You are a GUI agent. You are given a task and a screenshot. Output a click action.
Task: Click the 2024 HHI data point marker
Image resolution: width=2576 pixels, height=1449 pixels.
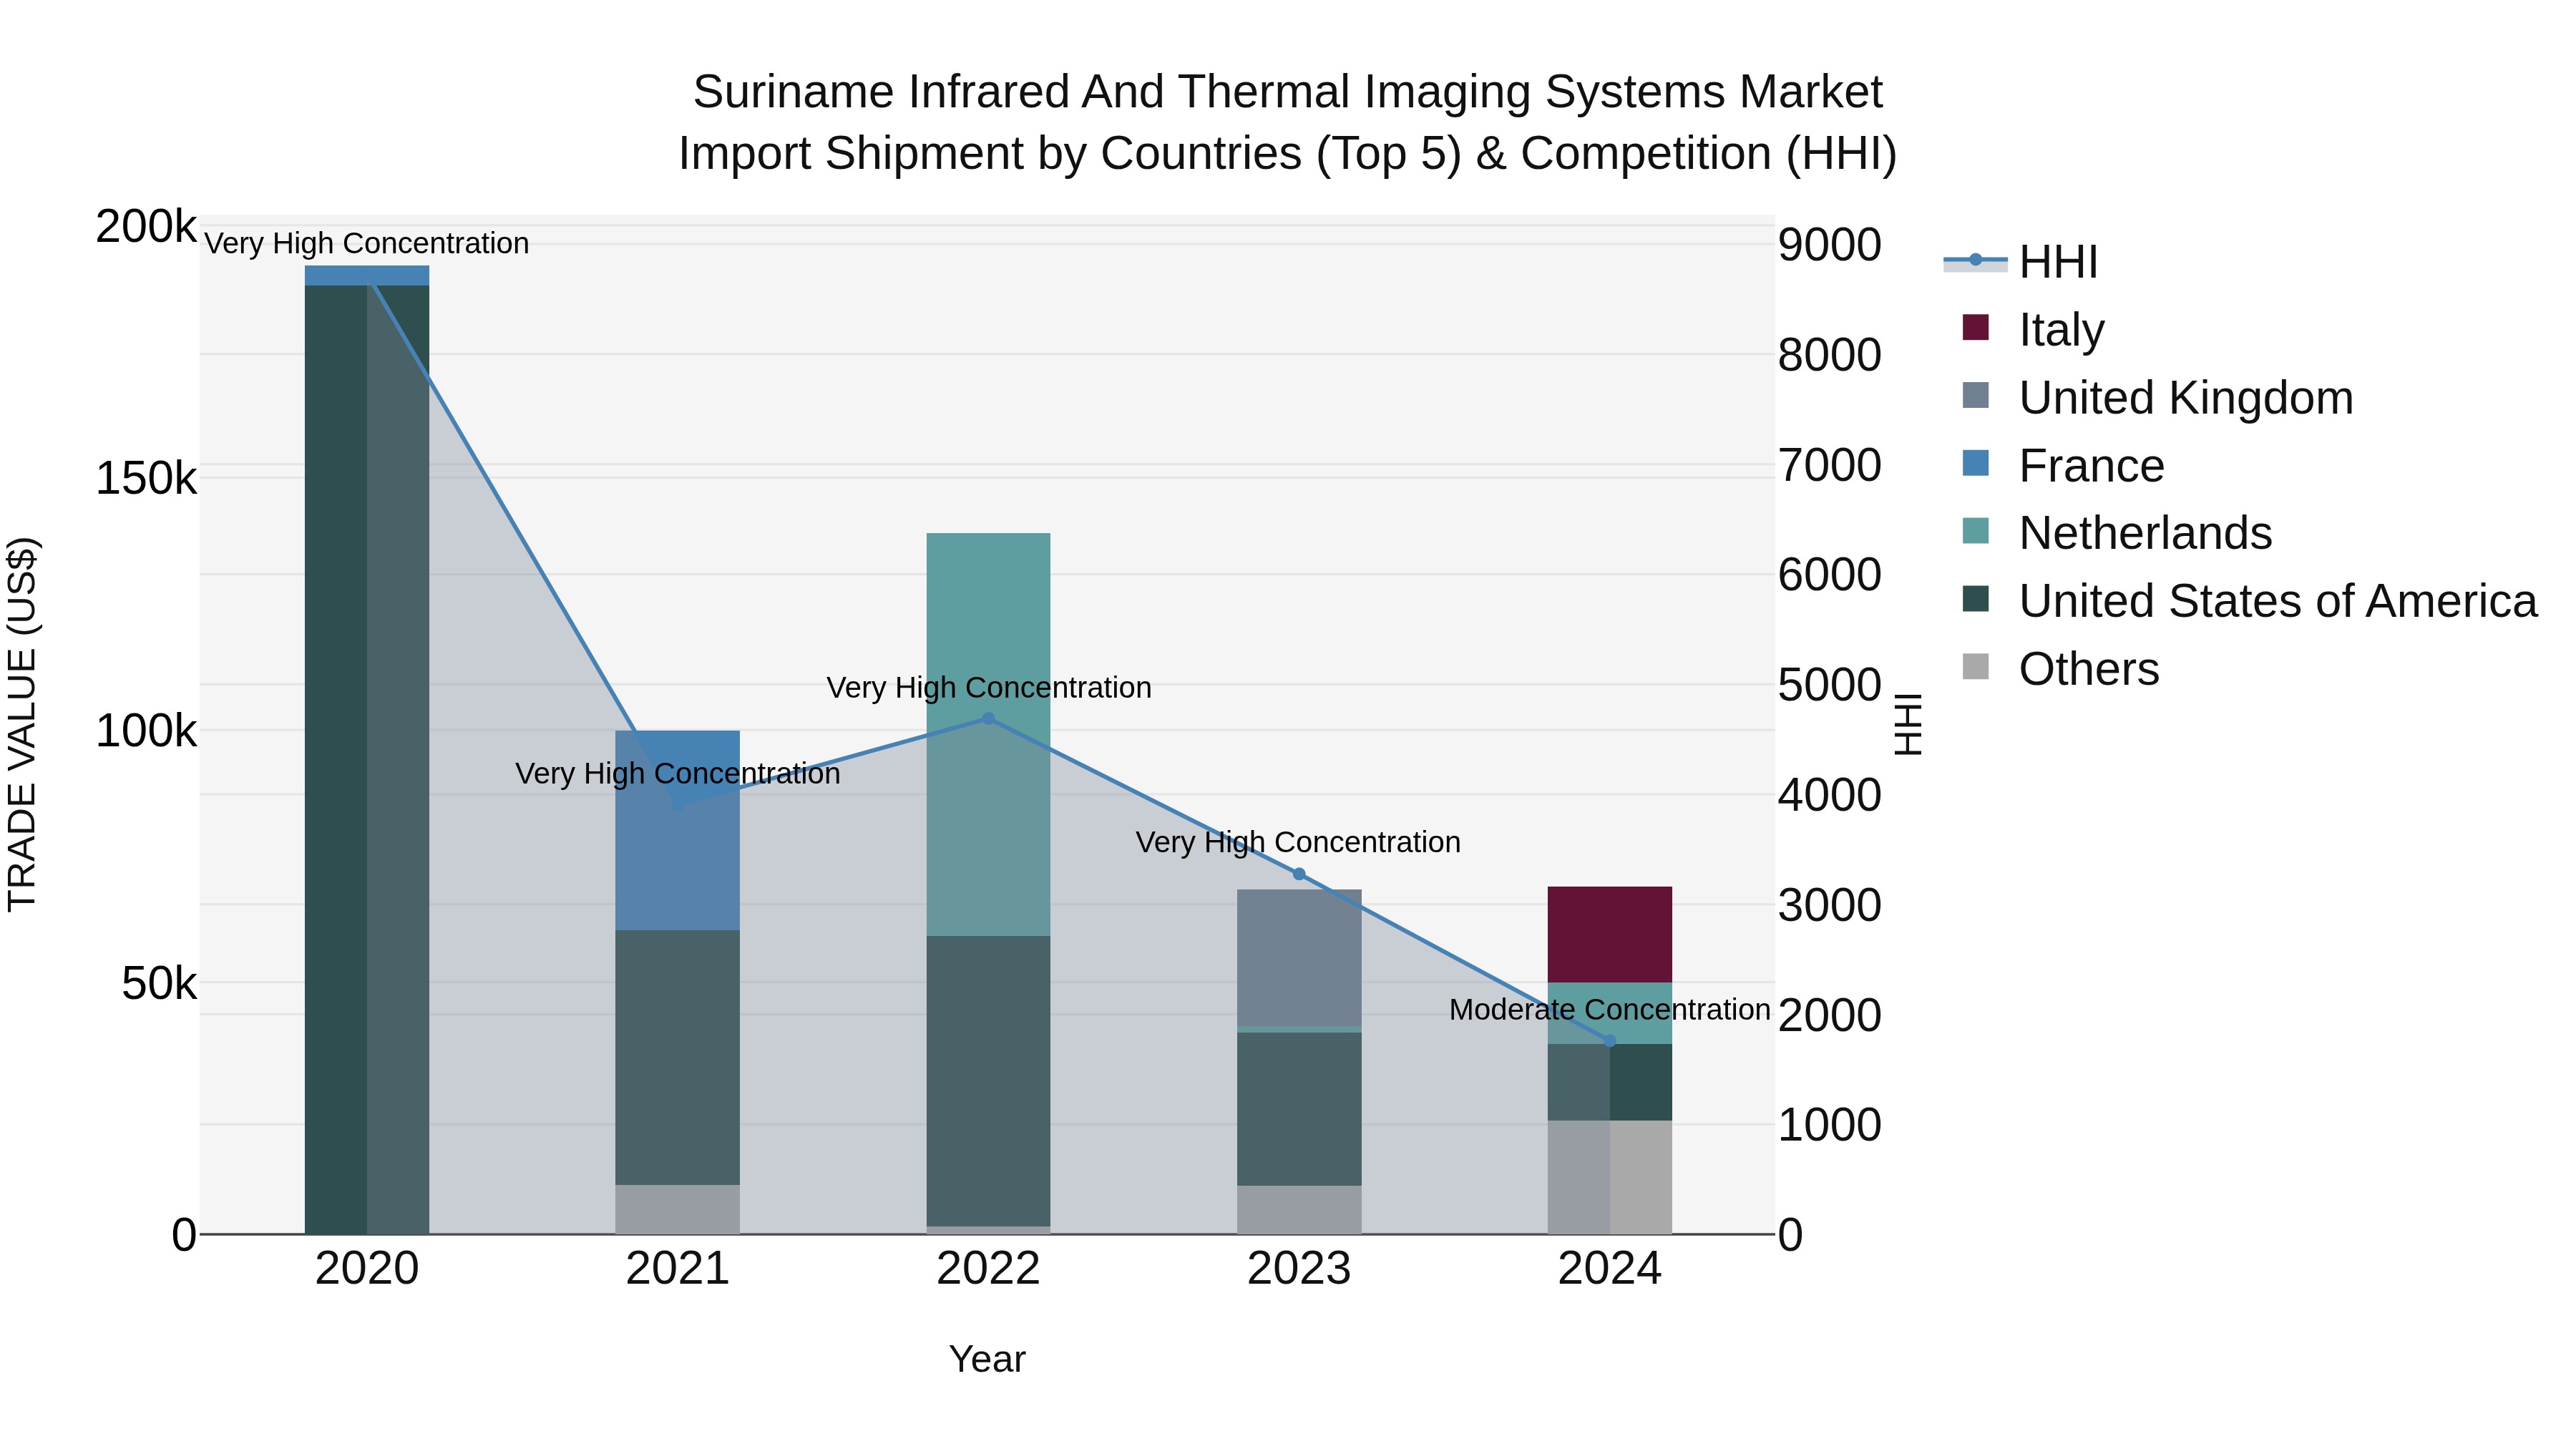point(1610,1041)
